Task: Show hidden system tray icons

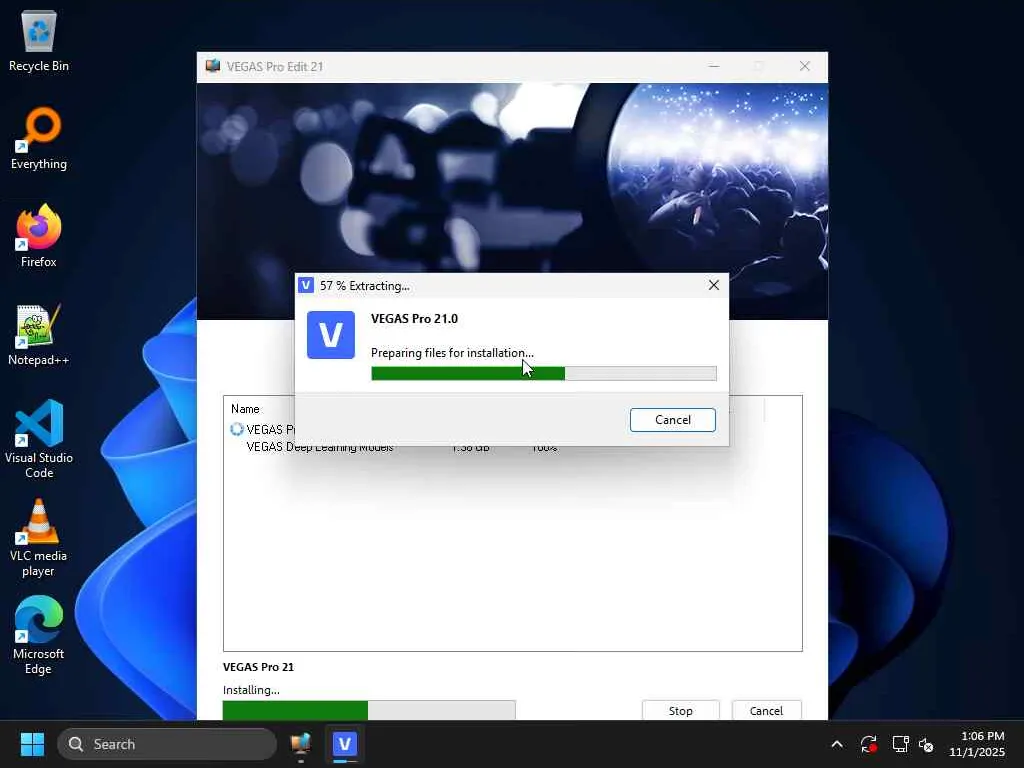Action: point(837,744)
